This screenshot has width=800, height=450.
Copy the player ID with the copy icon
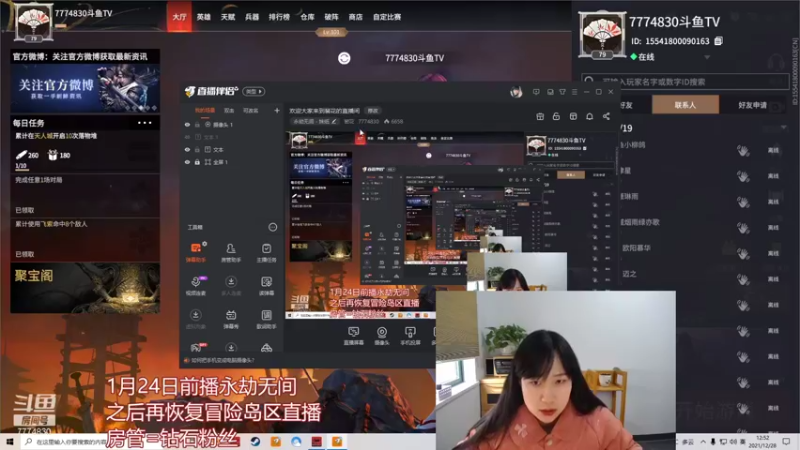click(x=718, y=41)
